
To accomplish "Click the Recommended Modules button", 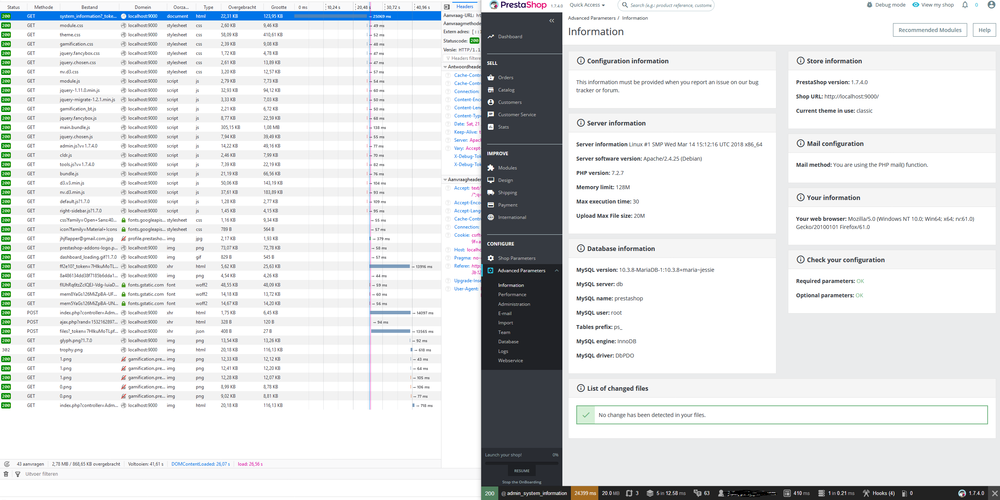I will tap(930, 30).
